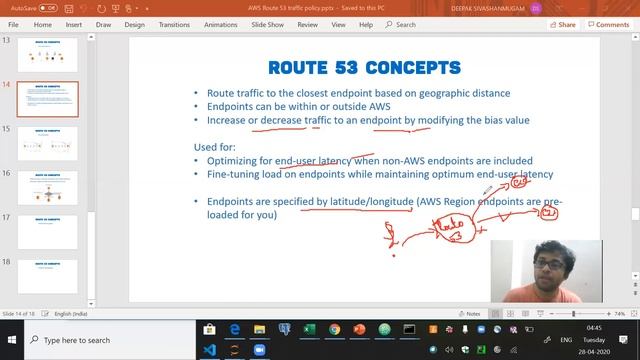Image resolution: width=640 pixels, height=360 pixels.
Task: Open the File menu
Action: [x=13, y=24]
